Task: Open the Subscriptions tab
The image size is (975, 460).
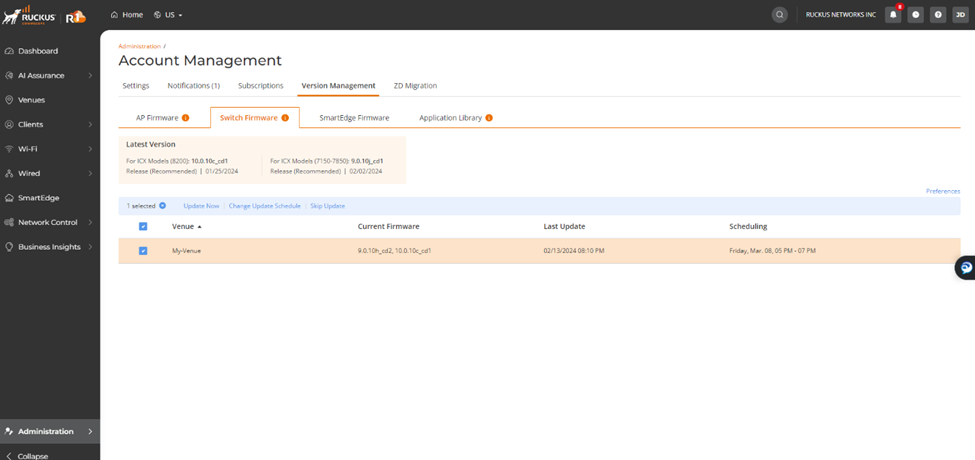Action: pos(261,86)
